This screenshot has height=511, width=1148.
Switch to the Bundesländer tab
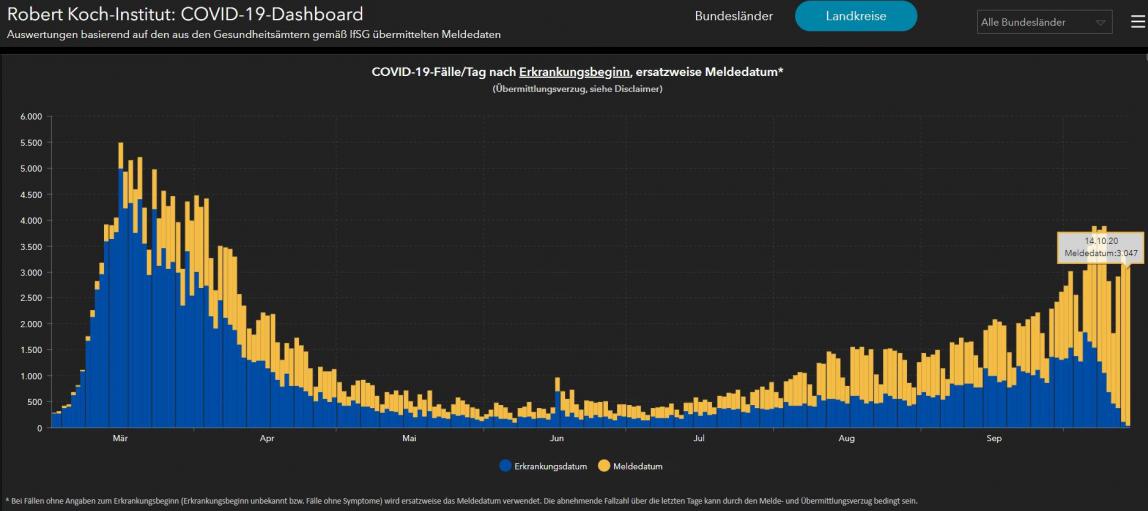tap(733, 16)
